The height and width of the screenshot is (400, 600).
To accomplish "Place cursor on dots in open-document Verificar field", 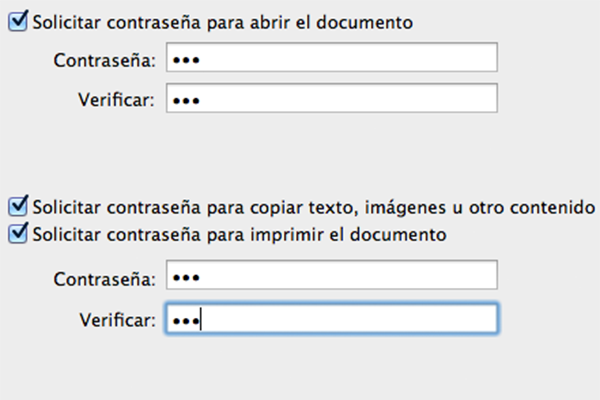I will [186, 101].
